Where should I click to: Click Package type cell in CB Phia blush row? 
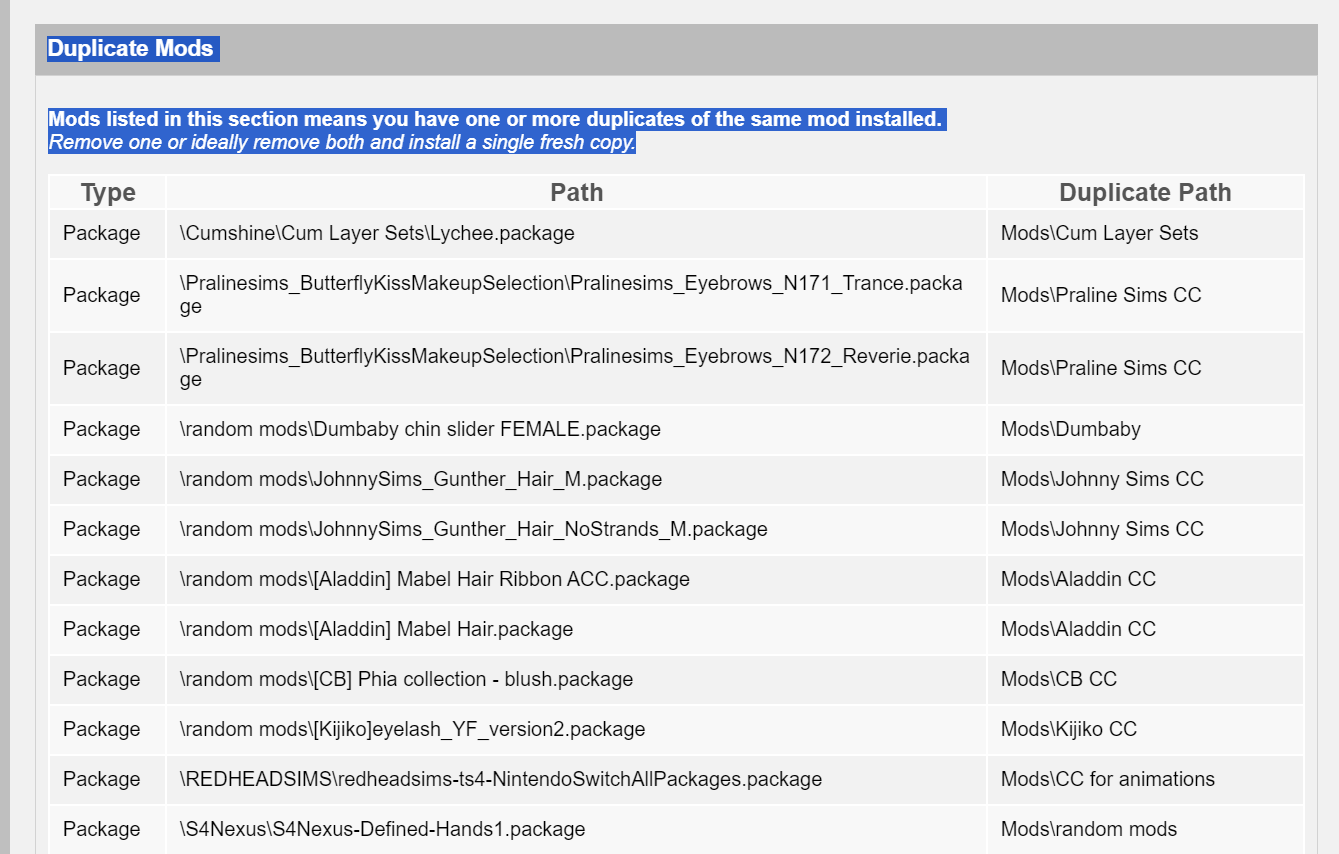click(x=108, y=679)
